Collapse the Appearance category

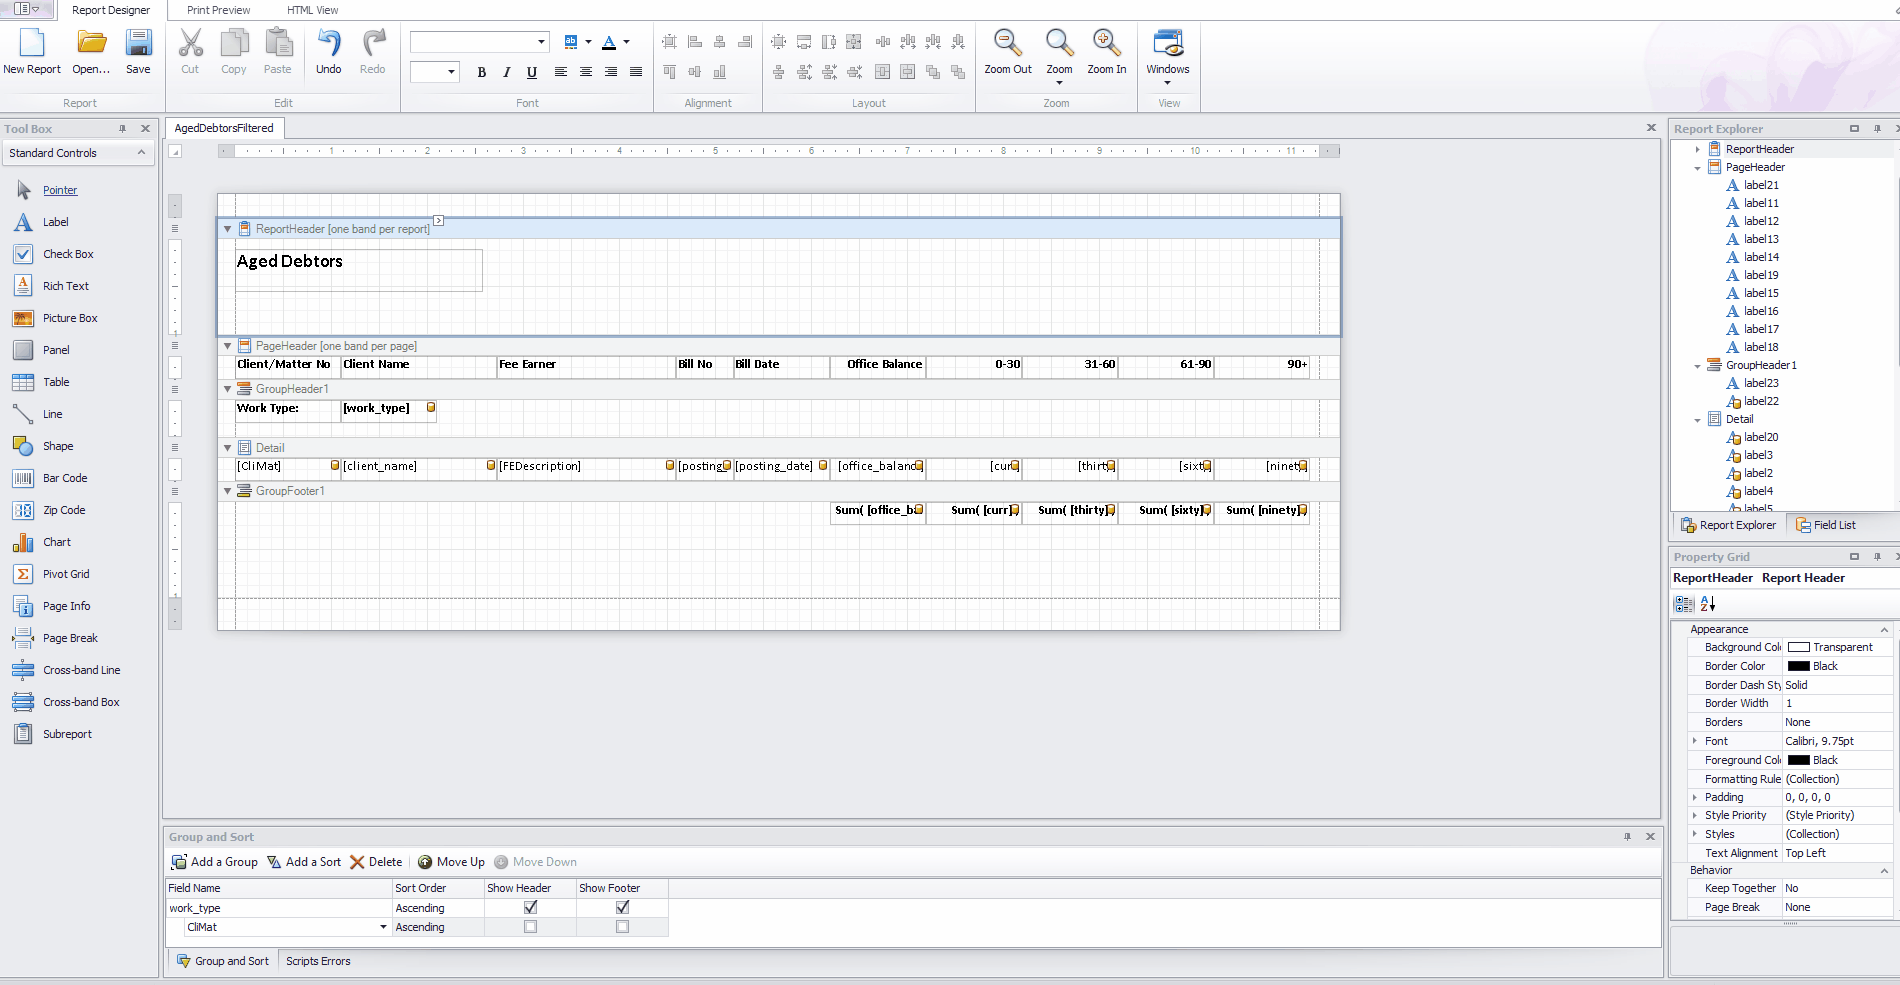[x=1884, y=629]
